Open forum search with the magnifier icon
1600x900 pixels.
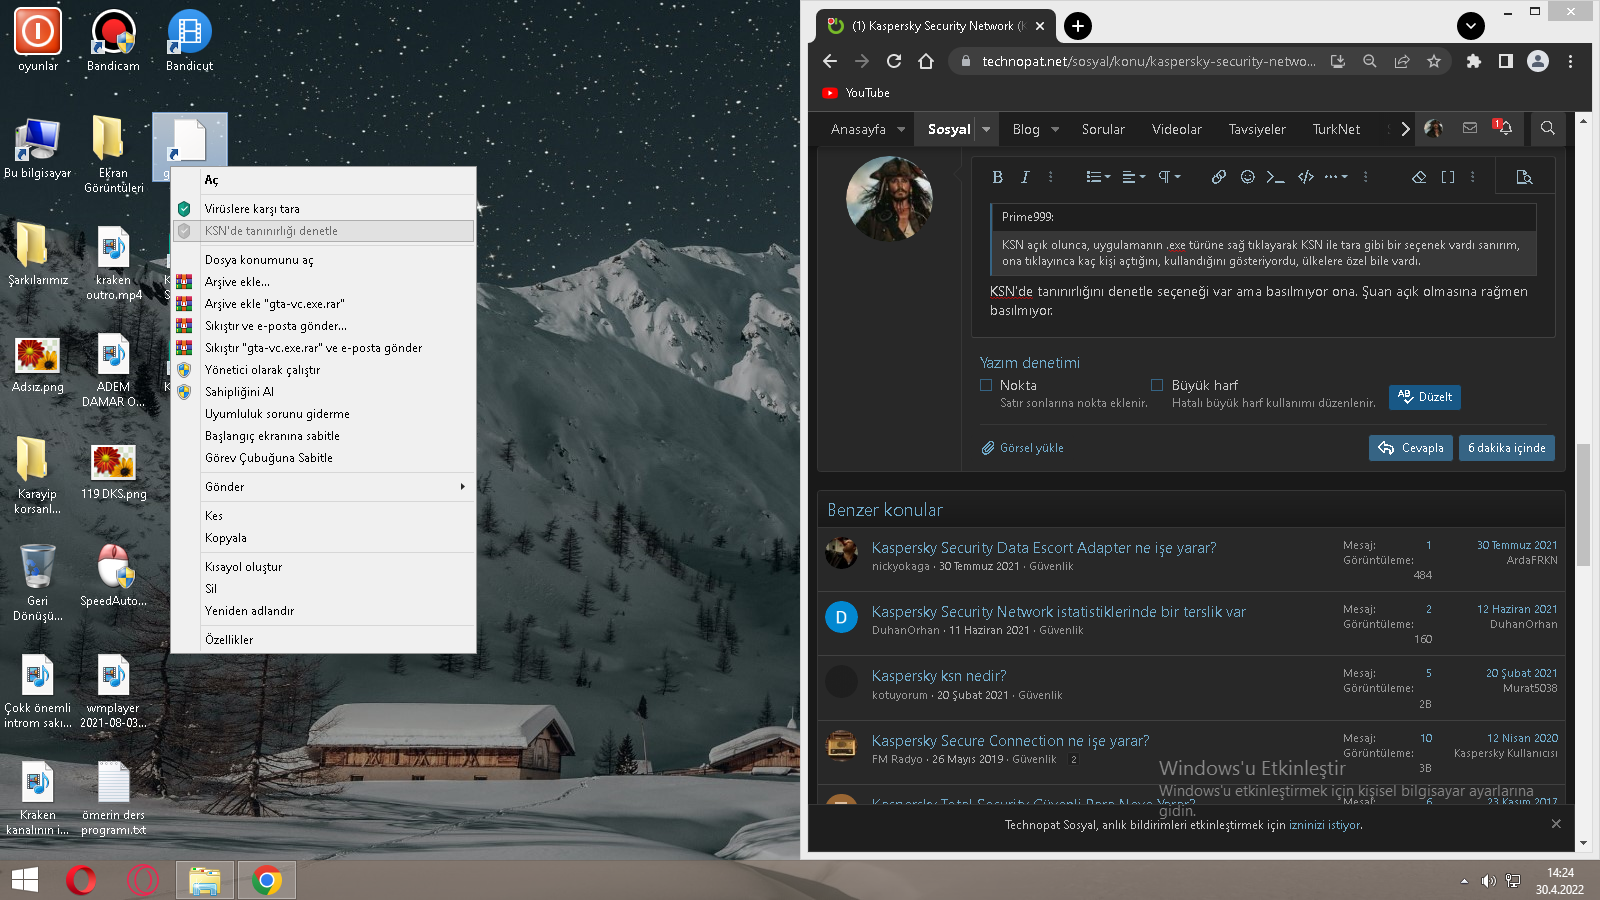(x=1548, y=128)
